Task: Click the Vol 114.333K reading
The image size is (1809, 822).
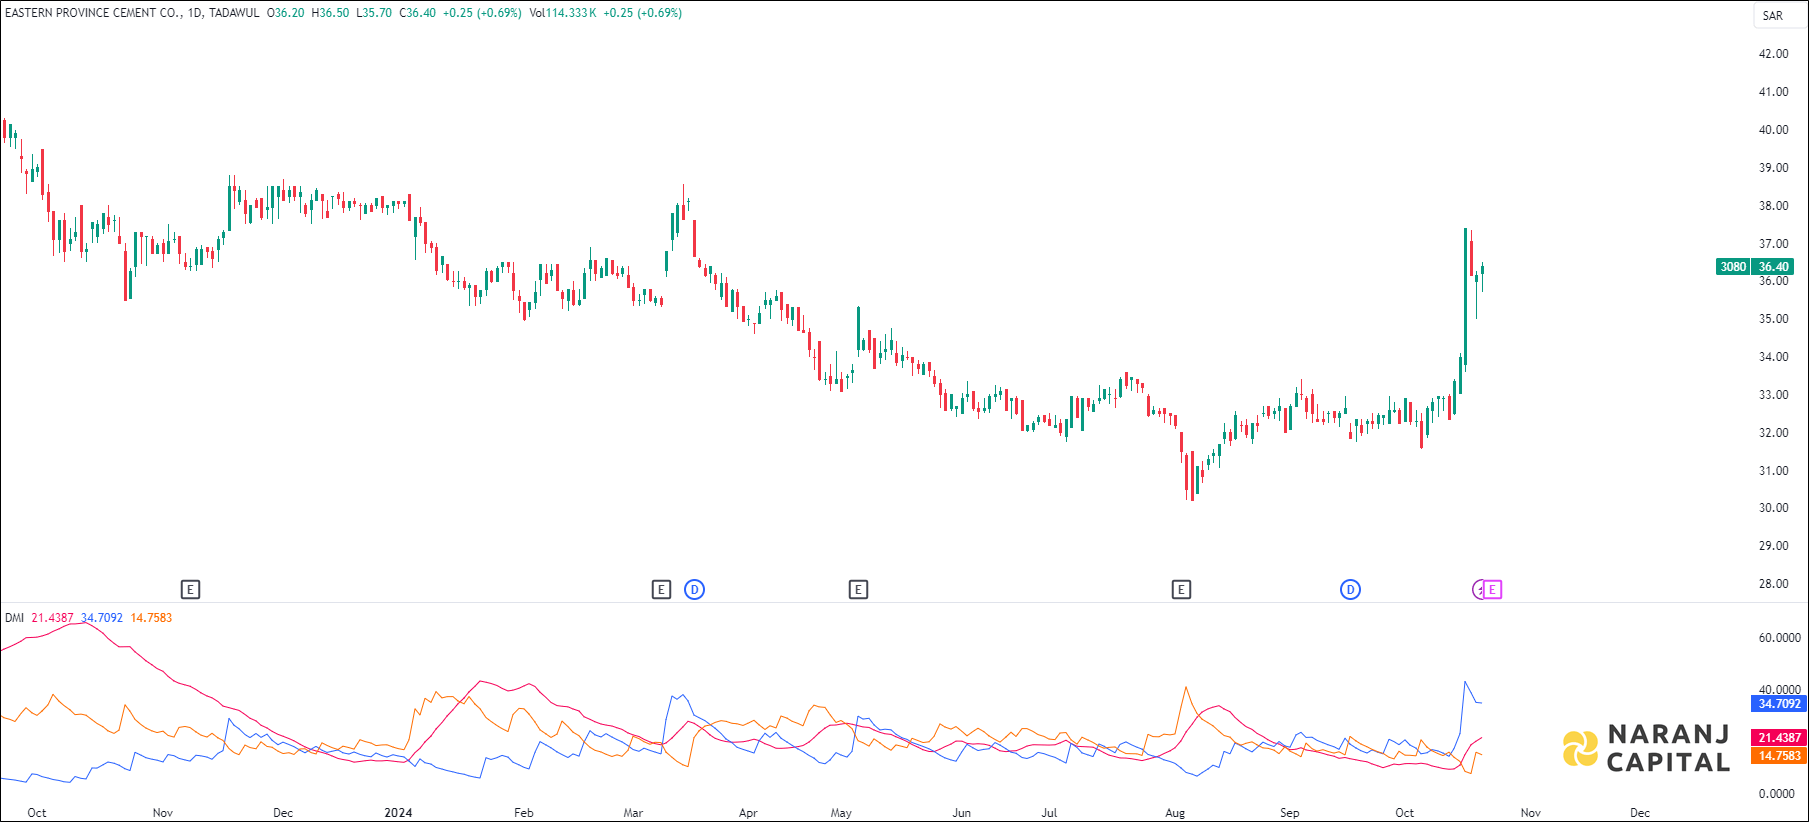Action: point(563,13)
